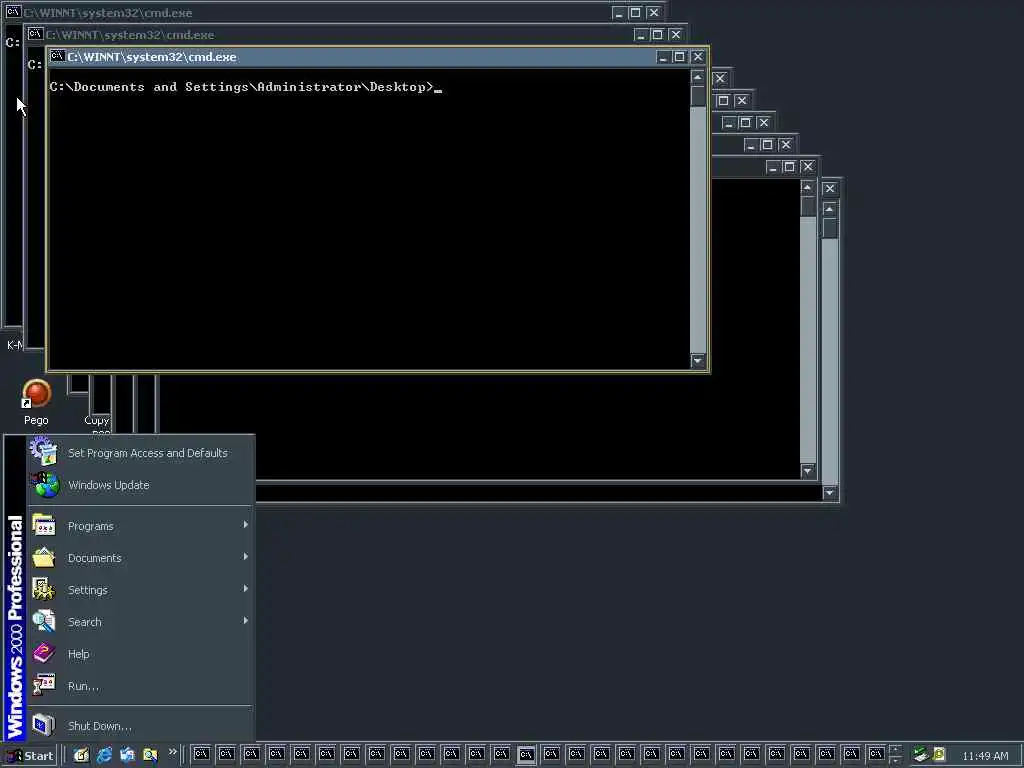Screen dimensions: 1024x768
Task: Click the Start button
Action: (x=30, y=756)
